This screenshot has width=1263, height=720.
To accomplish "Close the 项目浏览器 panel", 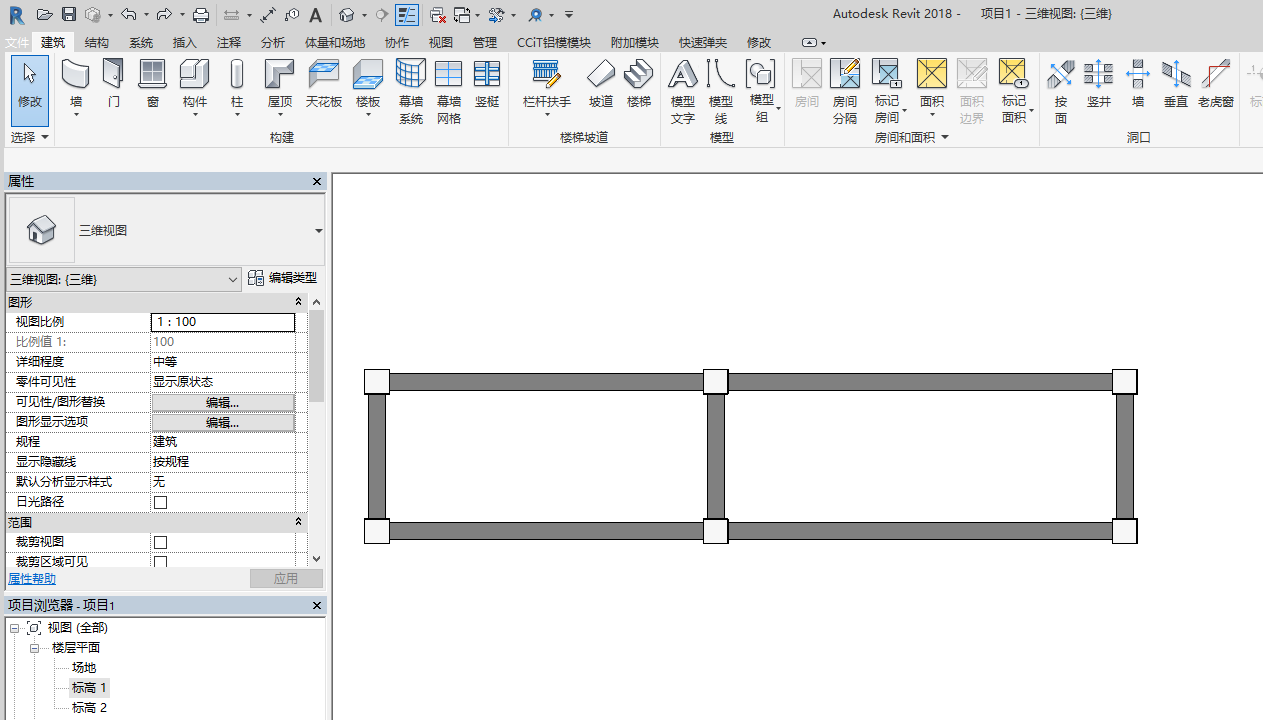I will click(x=317, y=605).
